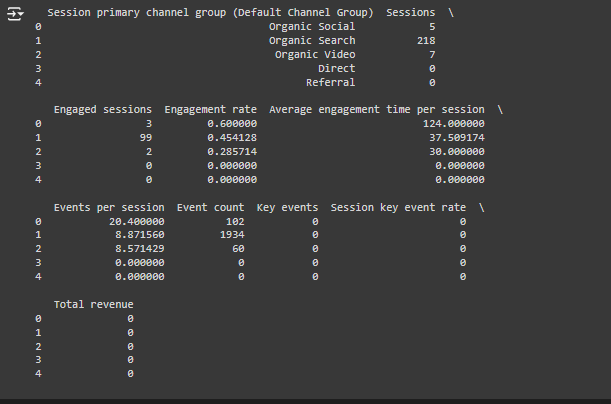Select the 'Organic Video' channel value
This screenshot has height=404, width=611.
[315, 55]
